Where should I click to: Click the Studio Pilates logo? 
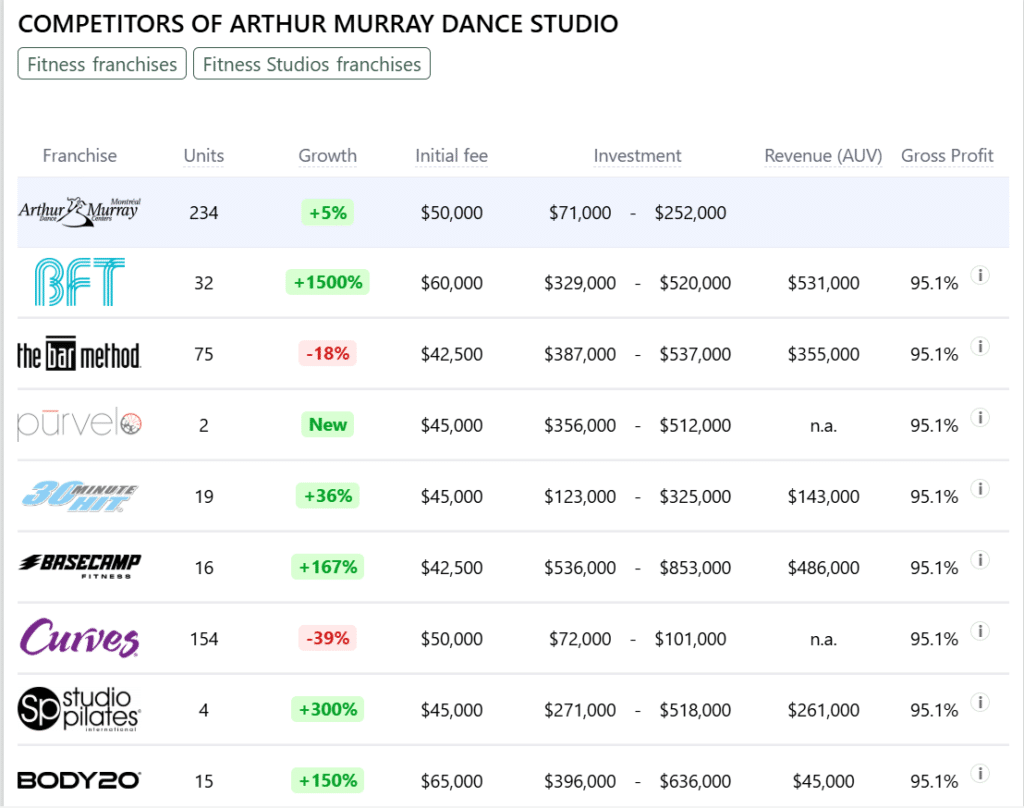pos(79,709)
